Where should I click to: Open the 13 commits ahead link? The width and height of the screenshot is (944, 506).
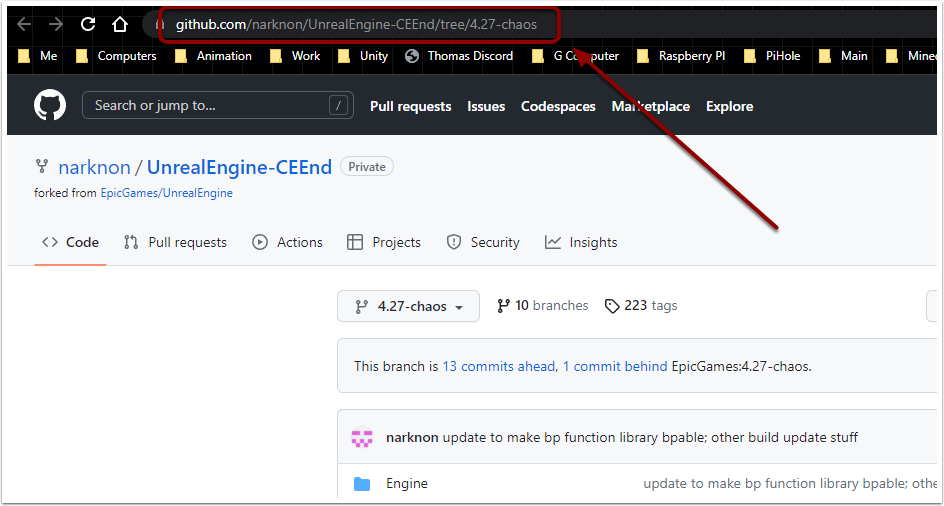pos(498,366)
